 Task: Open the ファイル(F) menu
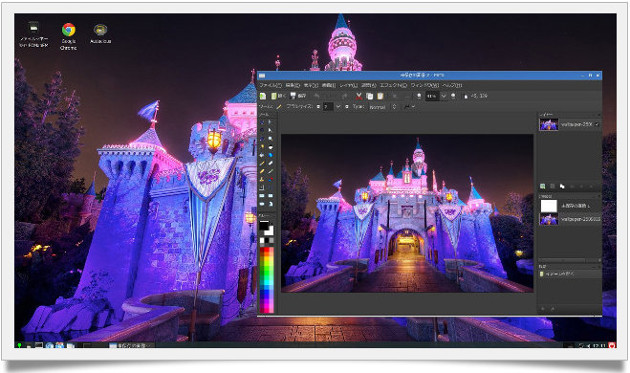(x=270, y=85)
